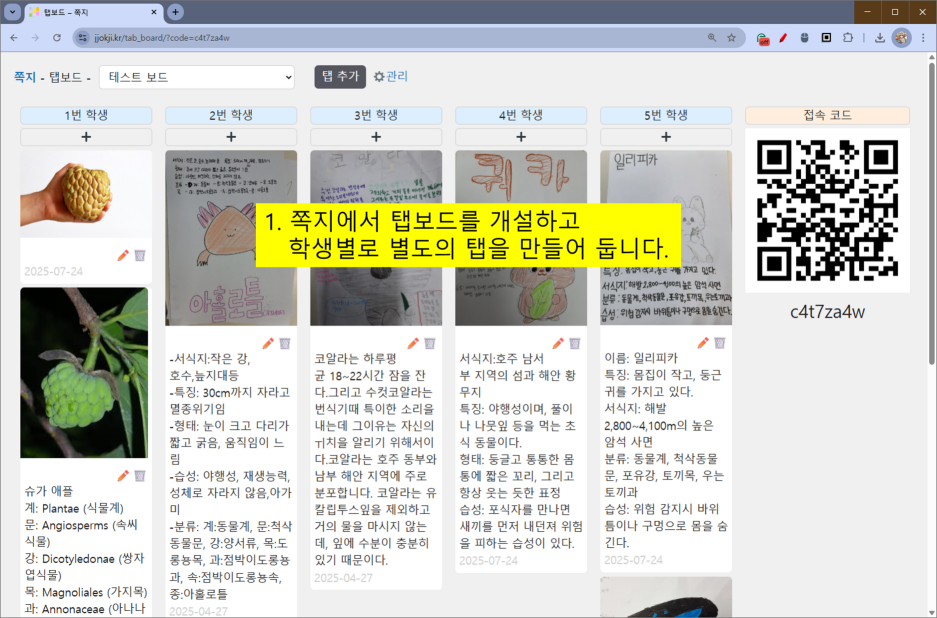Add a card under 5번 학생
Viewport: 937px width, 618px height.
666,137
